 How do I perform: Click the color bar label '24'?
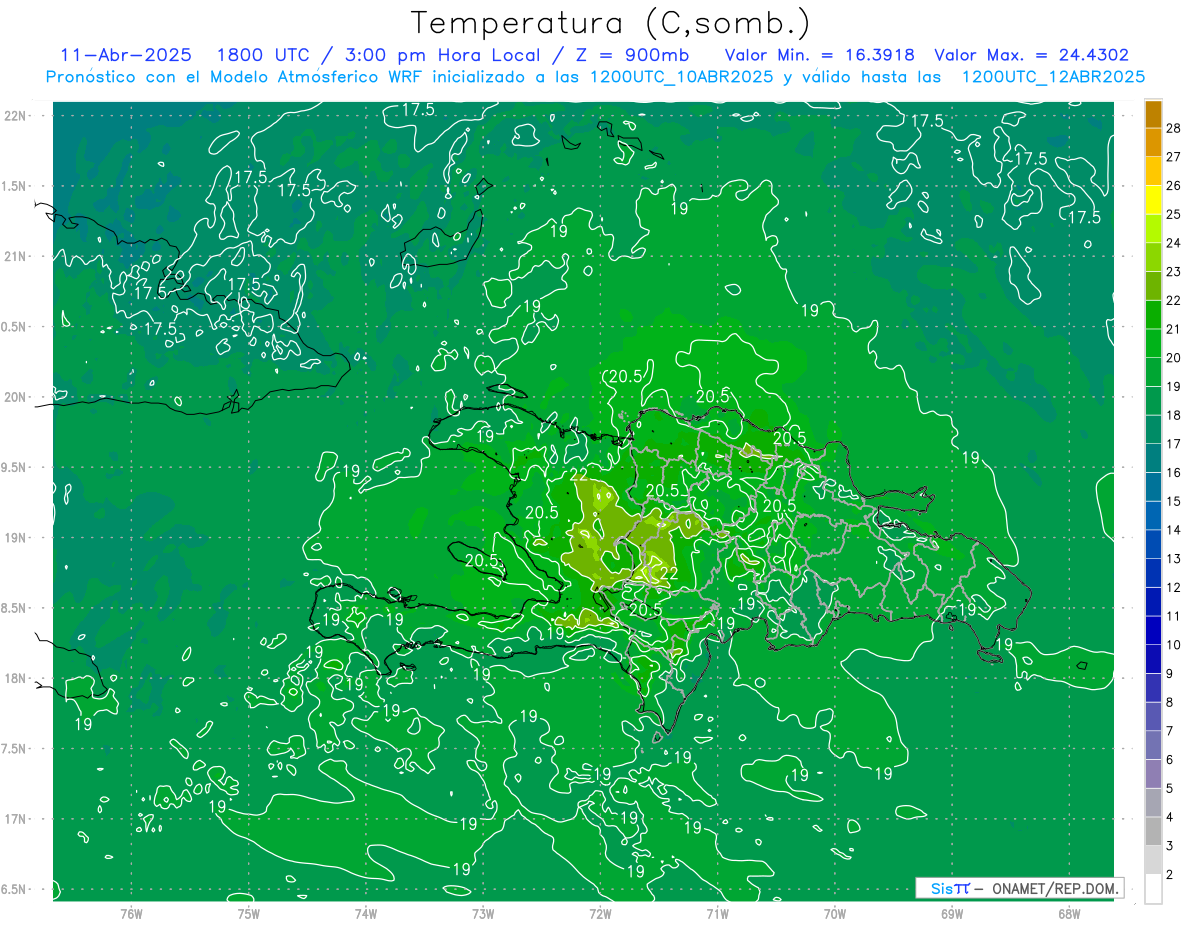click(1174, 243)
